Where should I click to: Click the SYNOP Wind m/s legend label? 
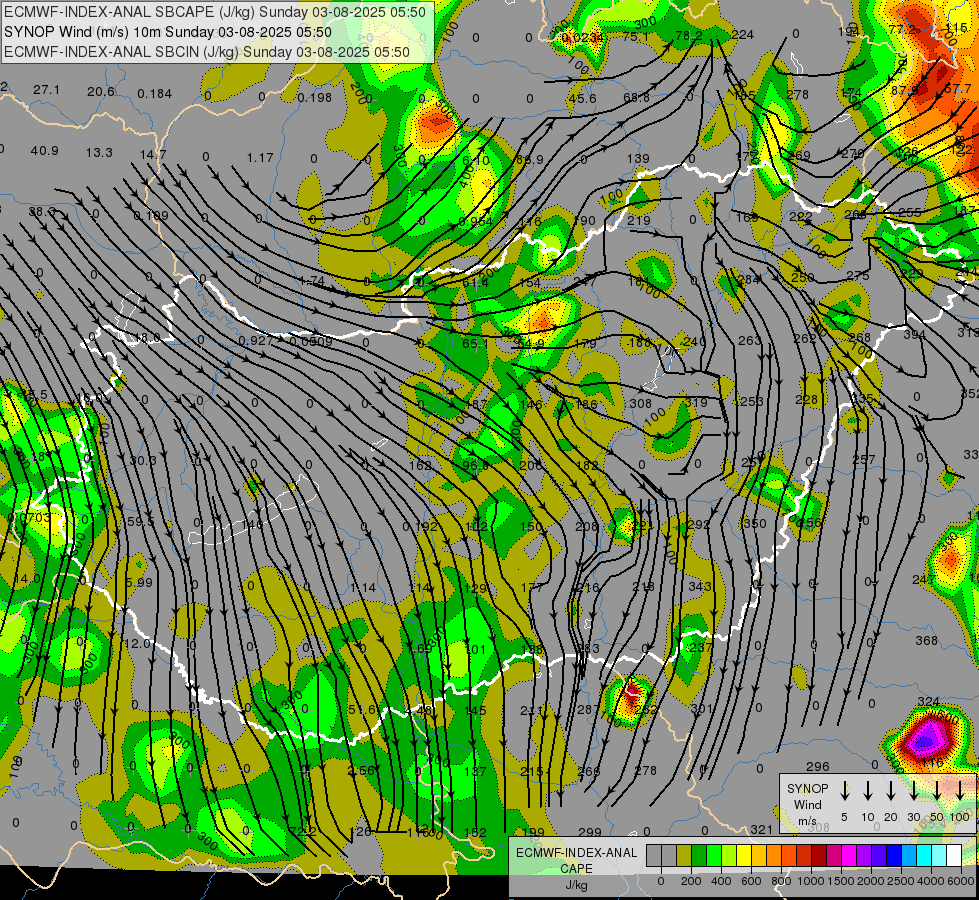(x=807, y=804)
